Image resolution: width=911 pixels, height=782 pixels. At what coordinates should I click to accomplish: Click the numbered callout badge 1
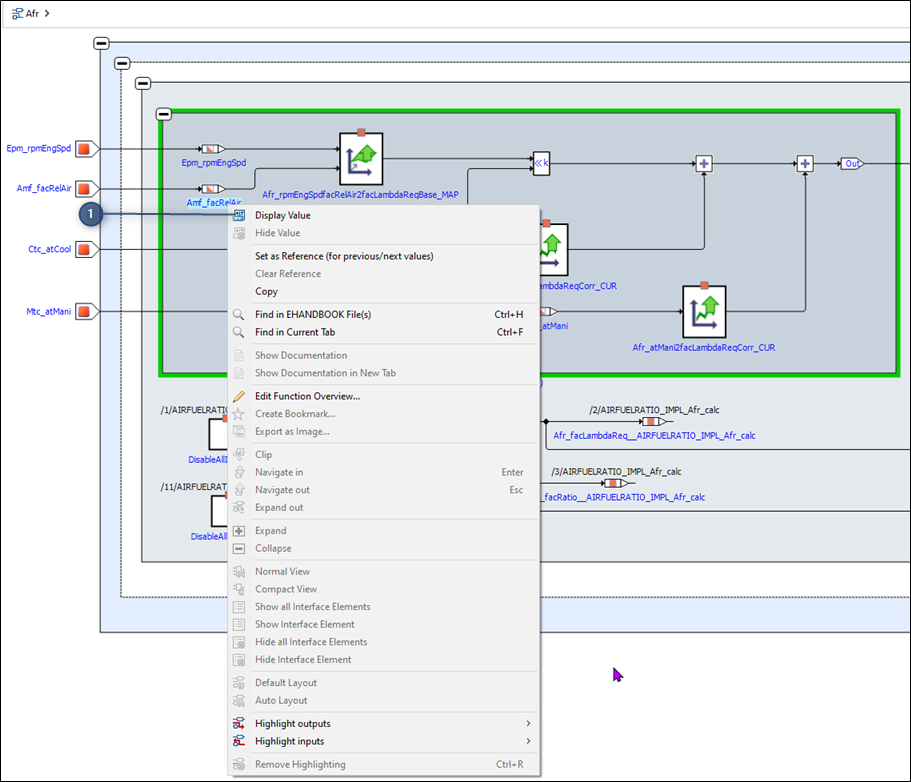coord(91,214)
